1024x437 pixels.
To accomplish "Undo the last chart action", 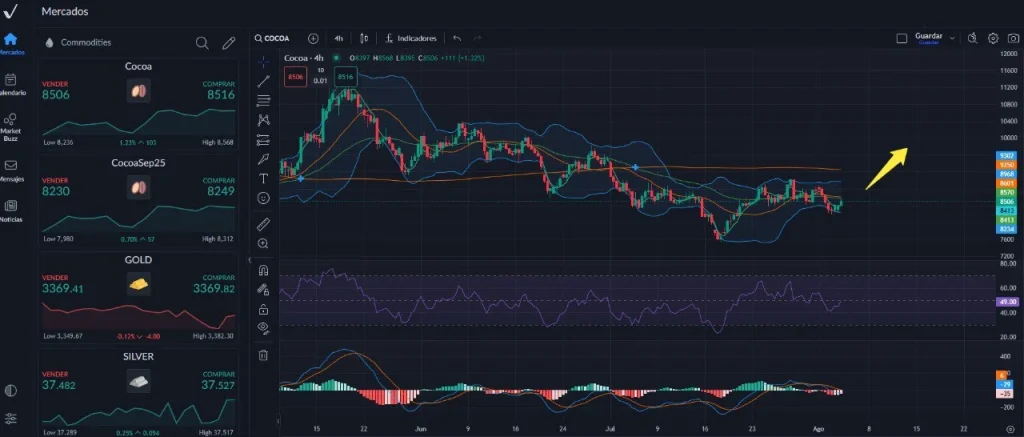I will point(457,39).
